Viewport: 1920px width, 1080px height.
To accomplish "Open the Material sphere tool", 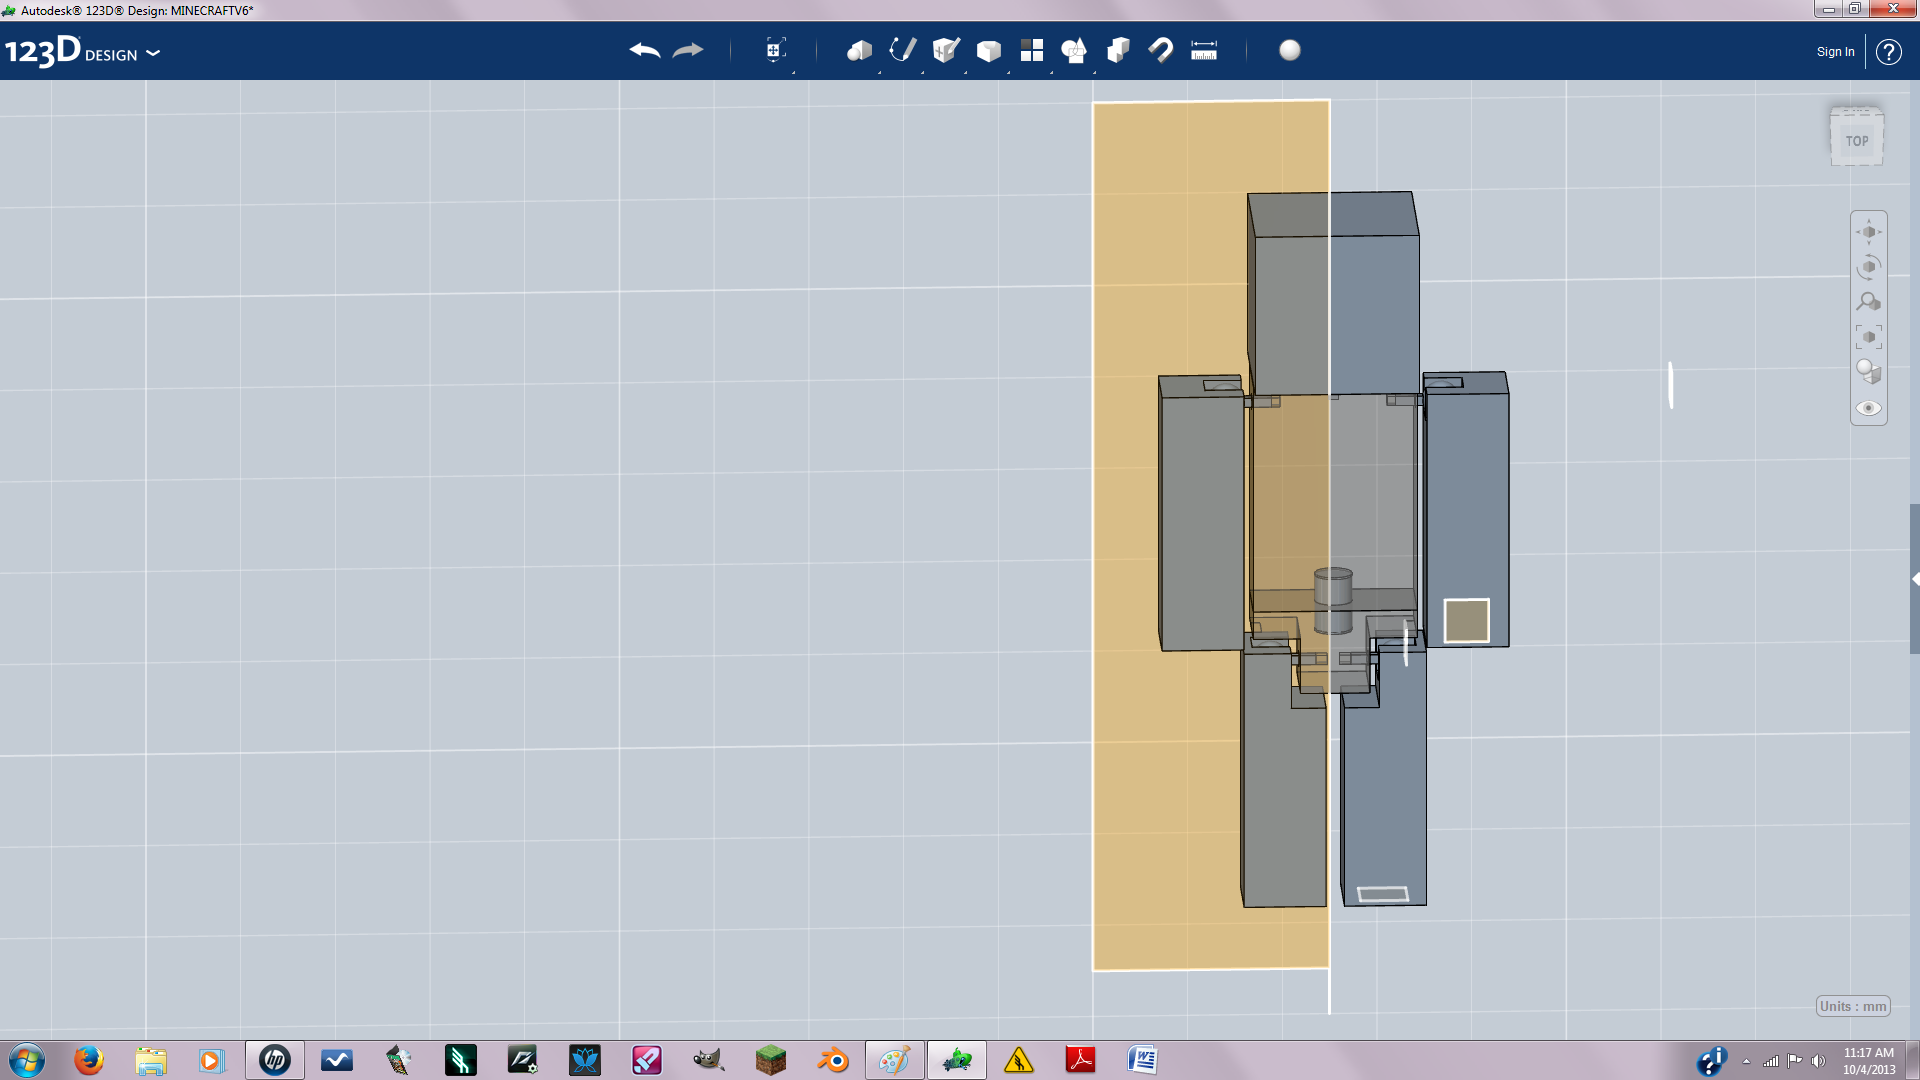I will (x=1290, y=50).
